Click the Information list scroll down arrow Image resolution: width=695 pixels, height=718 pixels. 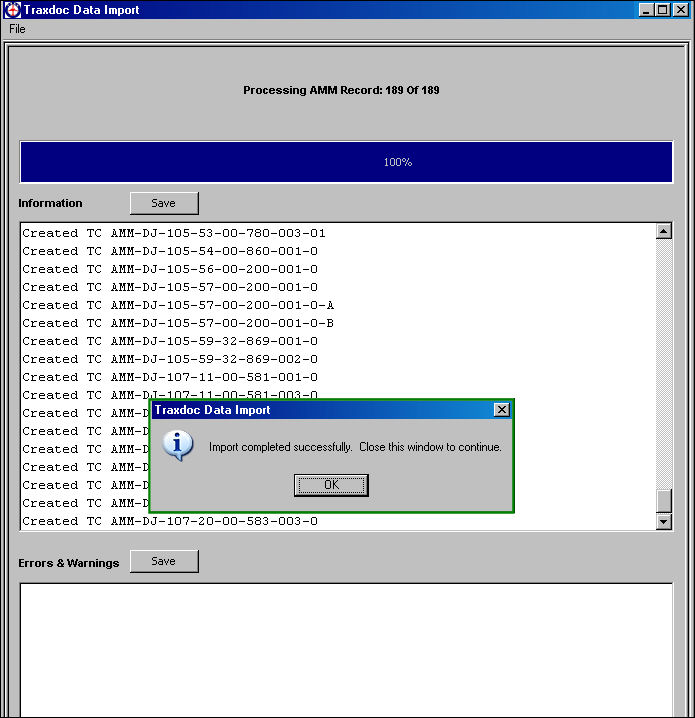point(663,521)
